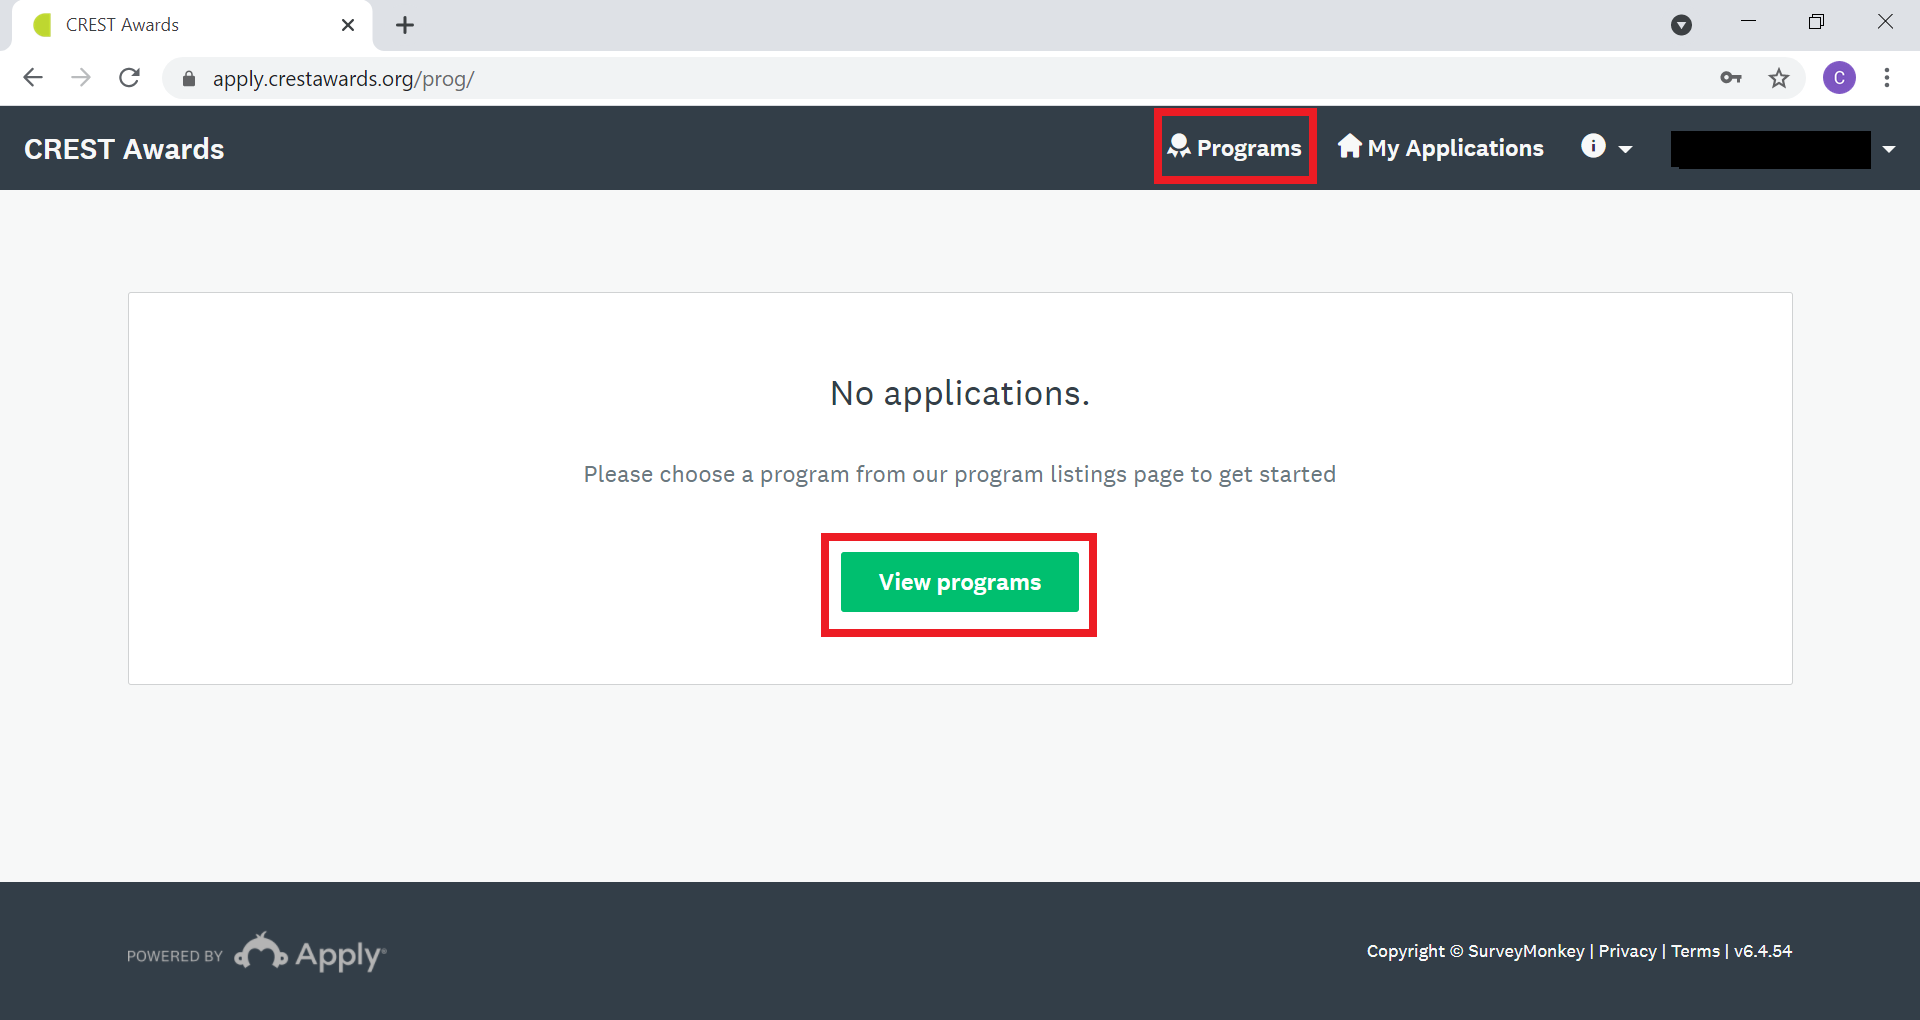This screenshot has height=1020, width=1920.
Task: Expand the info icon dropdown
Action: pyautogui.click(x=1606, y=147)
